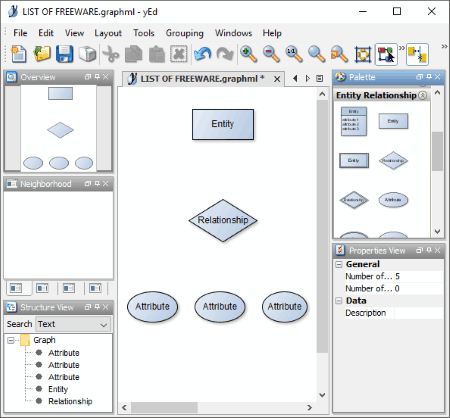The width and height of the screenshot is (450, 418).
Task: Open the Search Text dropdown in Structure View
Action: [73, 324]
